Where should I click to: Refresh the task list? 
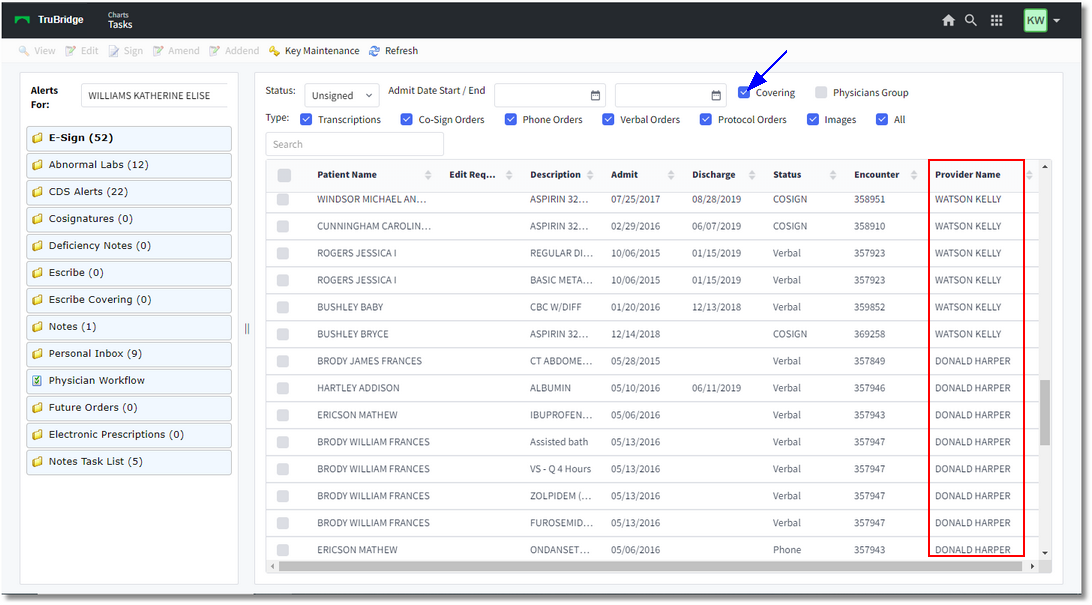tap(393, 51)
